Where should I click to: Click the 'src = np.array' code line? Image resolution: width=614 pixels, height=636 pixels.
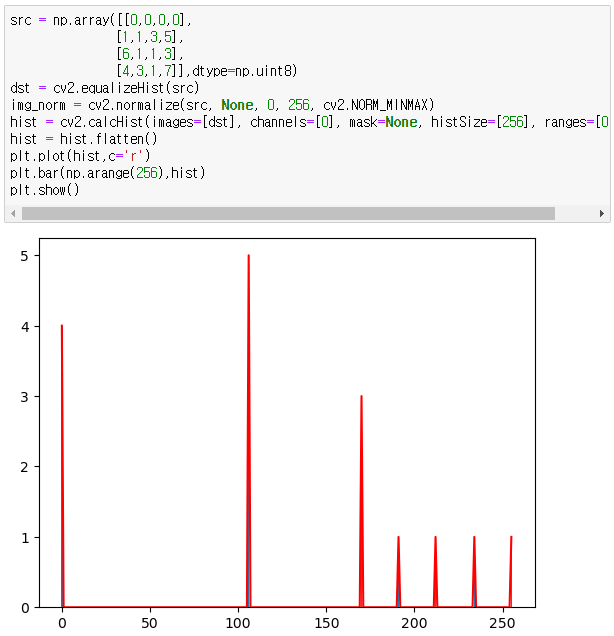tap(101, 20)
